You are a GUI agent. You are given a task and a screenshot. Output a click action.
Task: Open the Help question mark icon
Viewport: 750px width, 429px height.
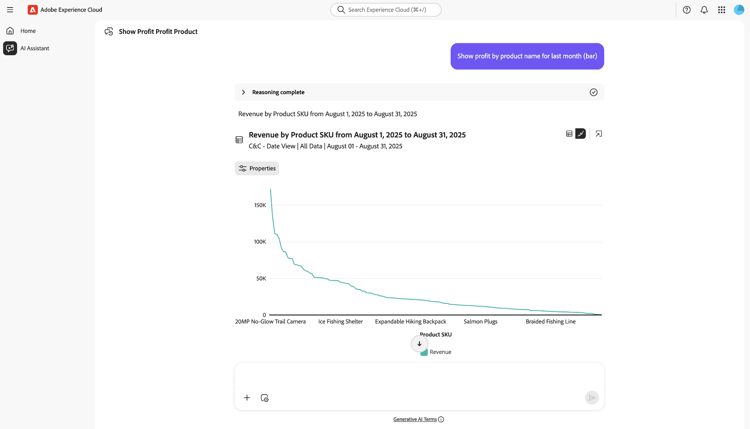coord(686,10)
